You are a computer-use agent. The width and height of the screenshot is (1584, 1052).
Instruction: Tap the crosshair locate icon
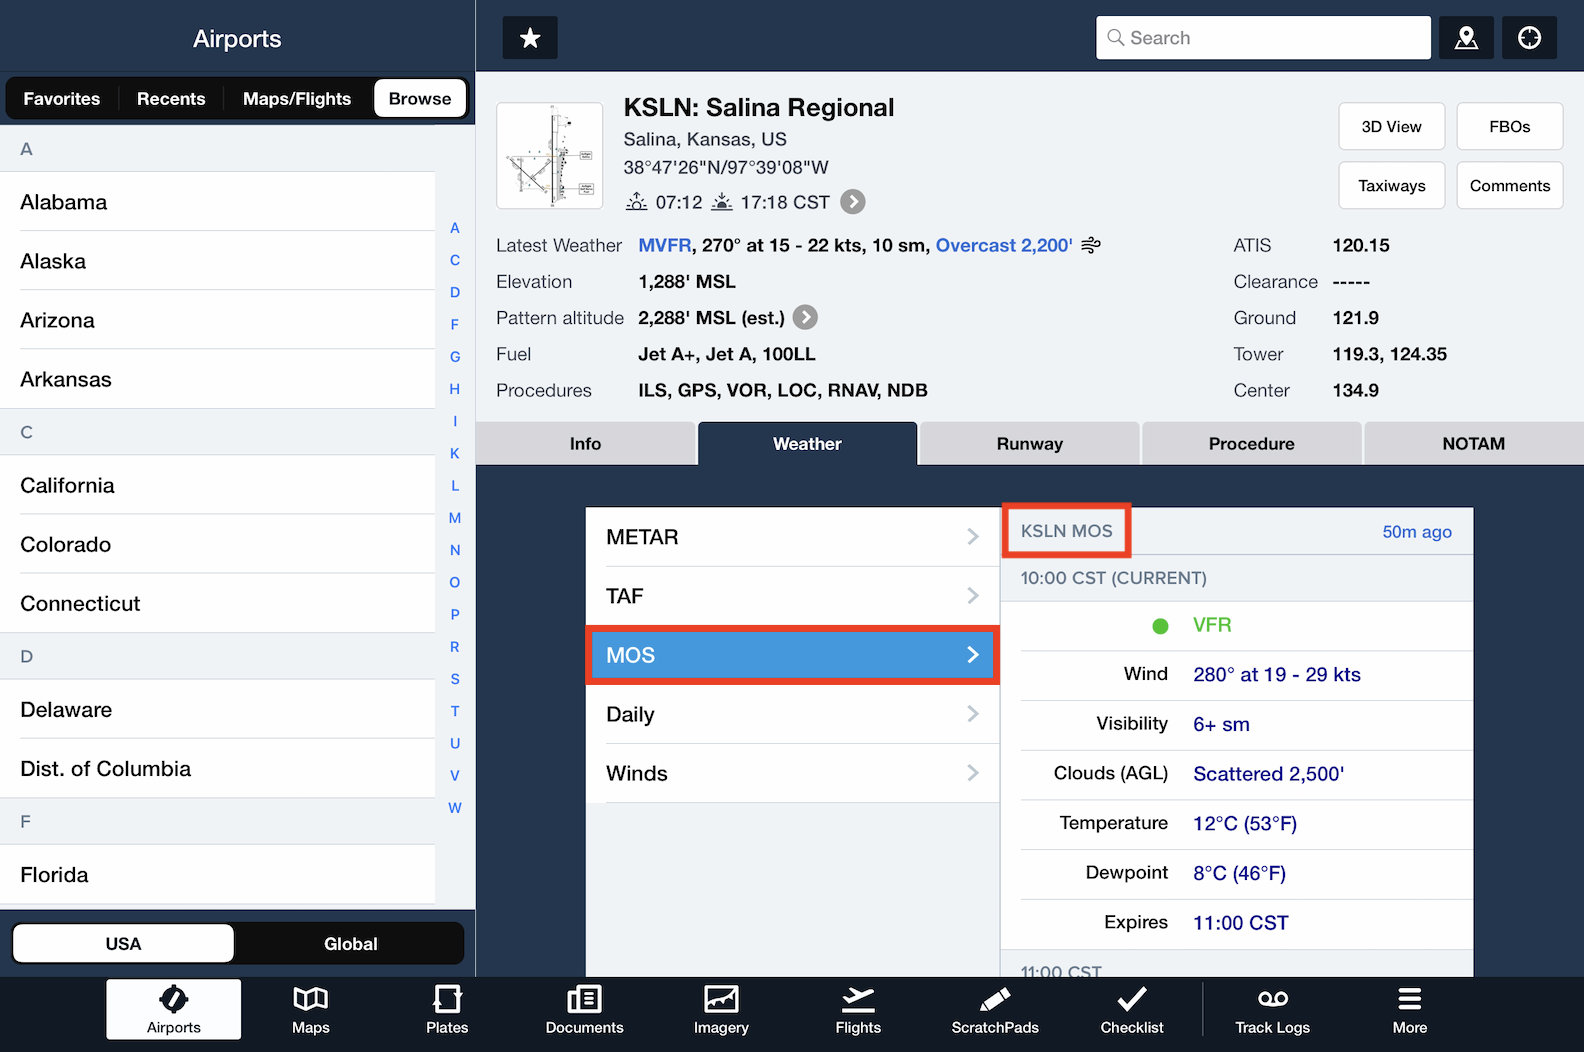pos(1529,38)
